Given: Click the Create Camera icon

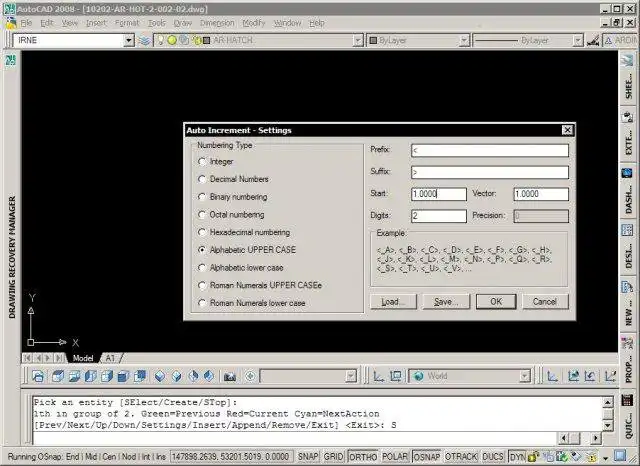Looking at the screenshot, I should pyautogui.click(x=230, y=376).
